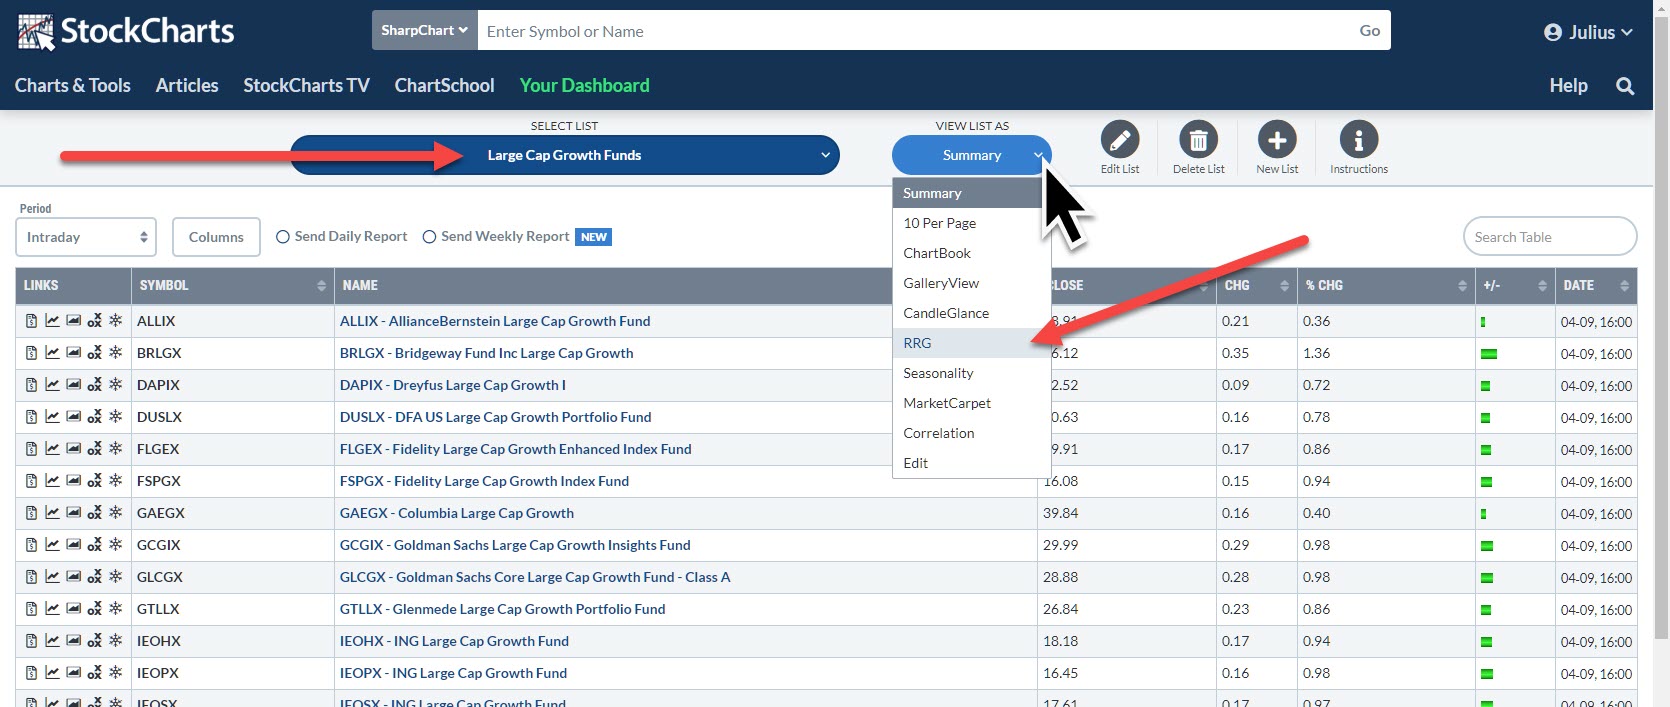Click the Columns button
The width and height of the screenshot is (1670, 707).
click(216, 237)
